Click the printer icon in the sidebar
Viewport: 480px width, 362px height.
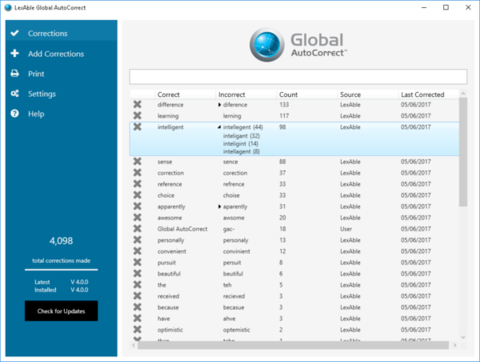pyautogui.click(x=15, y=73)
